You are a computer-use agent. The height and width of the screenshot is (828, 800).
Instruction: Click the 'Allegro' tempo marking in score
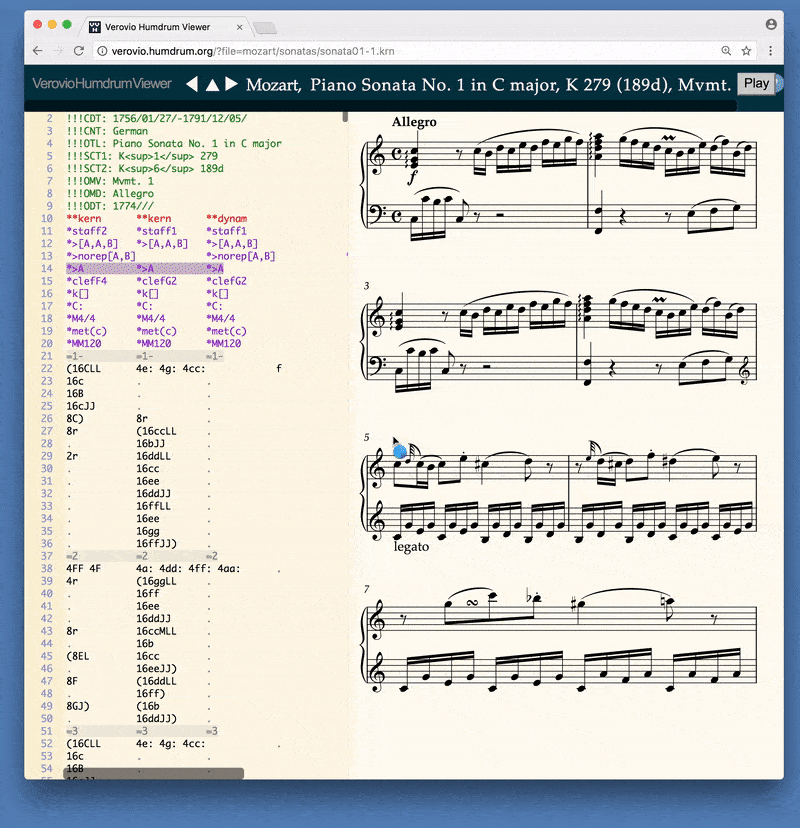tap(414, 122)
